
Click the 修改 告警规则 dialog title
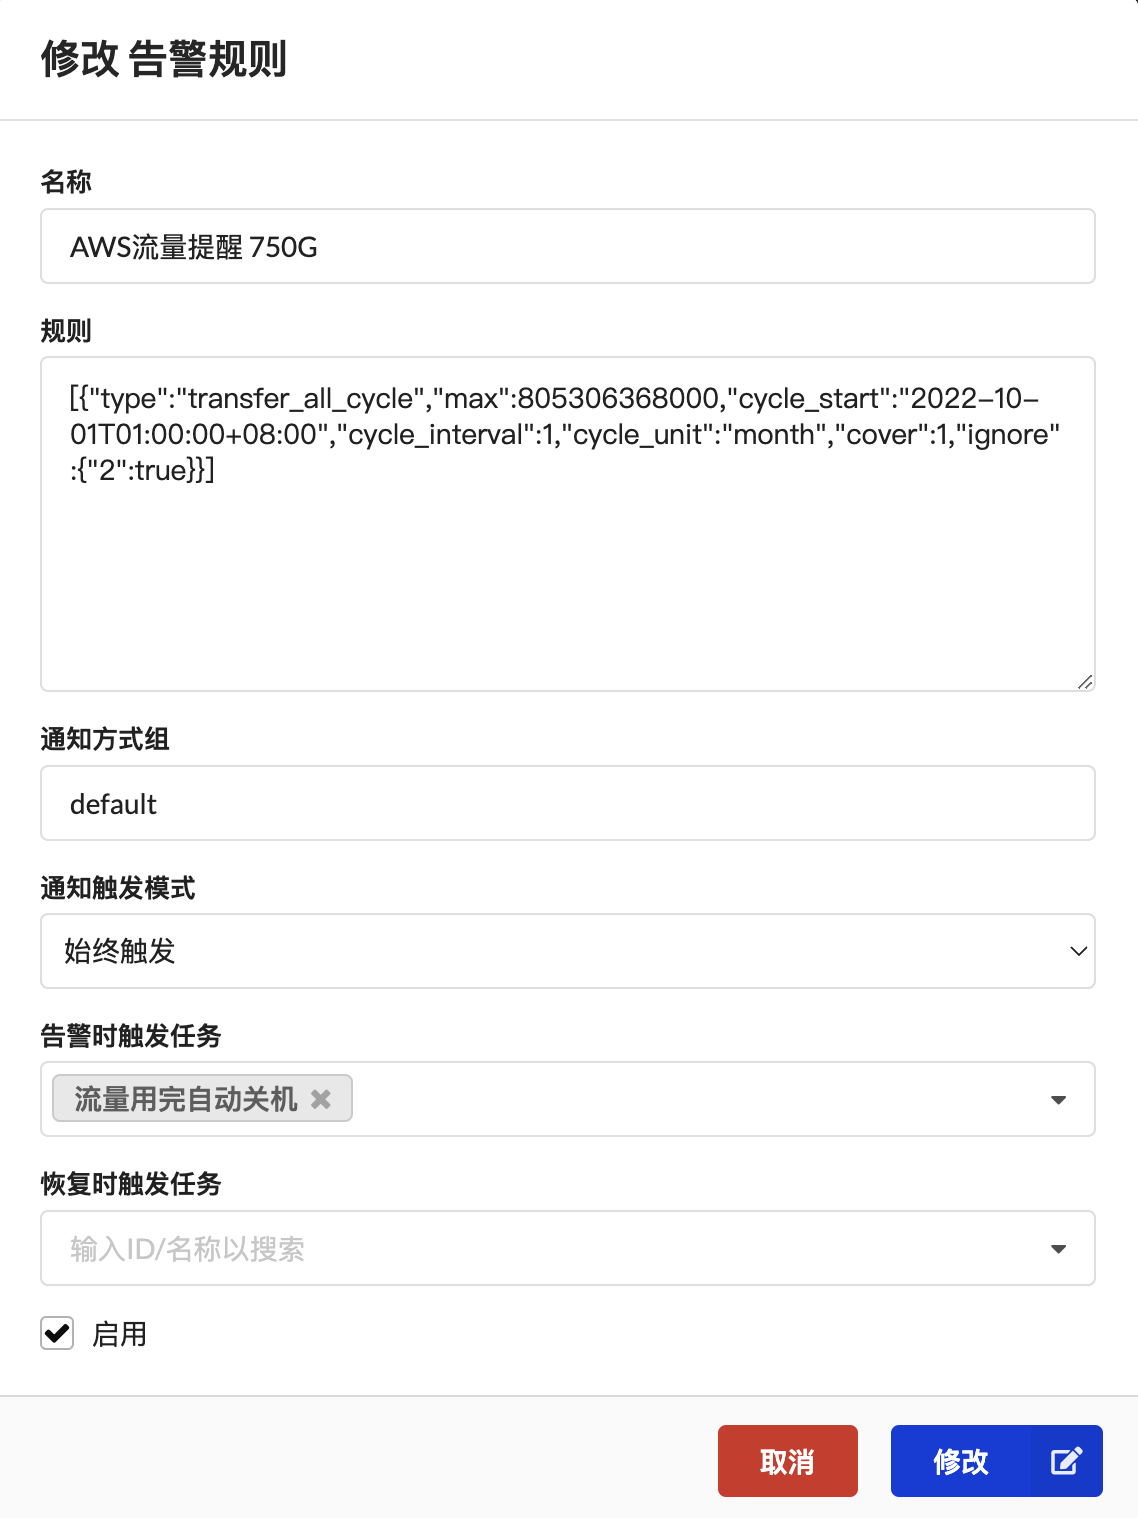(164, 59)
